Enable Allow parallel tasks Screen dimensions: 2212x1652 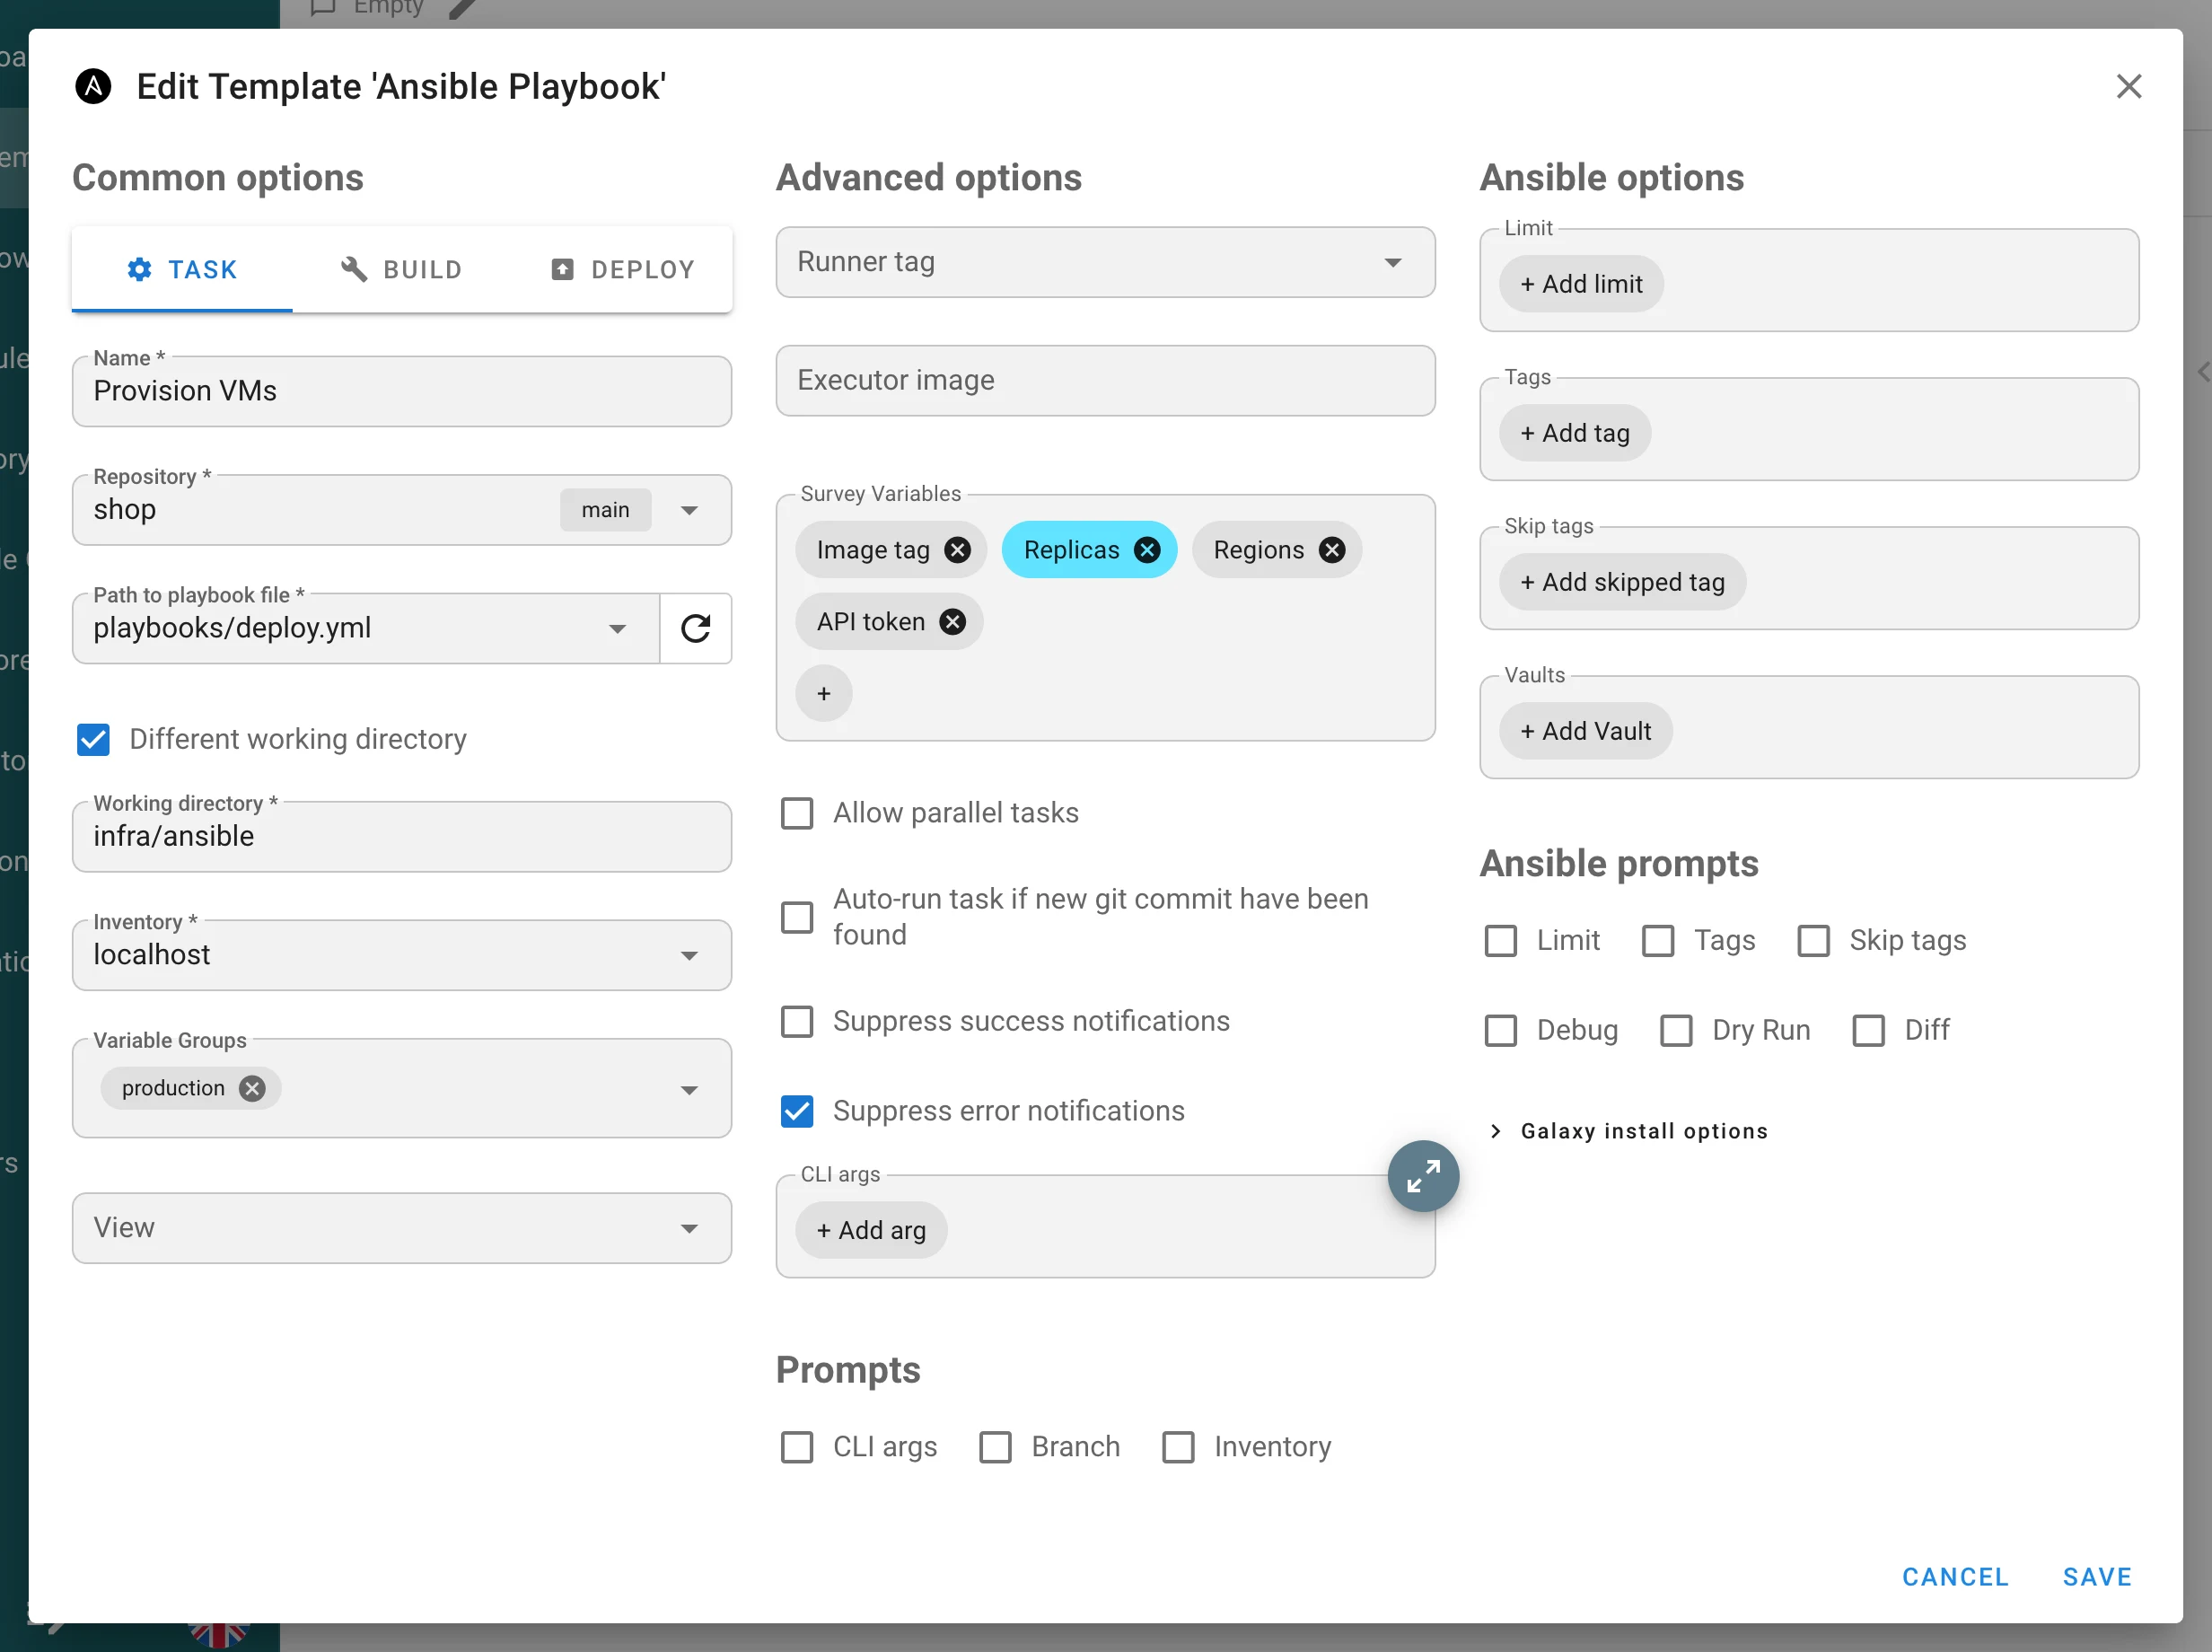(797, 813)
